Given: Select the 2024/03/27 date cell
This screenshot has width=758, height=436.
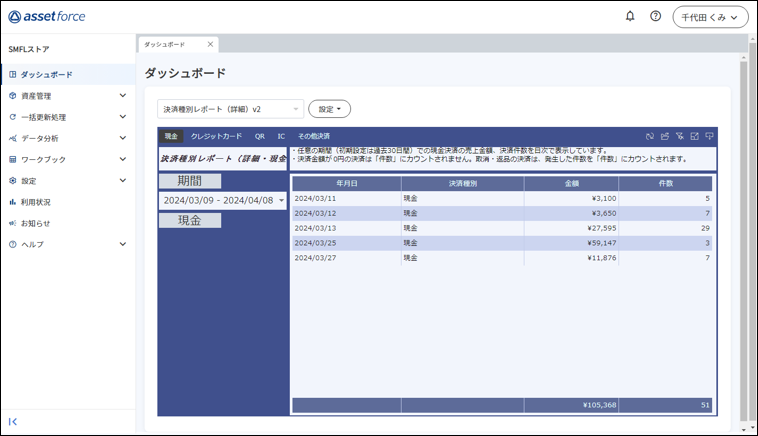Looking at the screenshot, I should (347, 258).
